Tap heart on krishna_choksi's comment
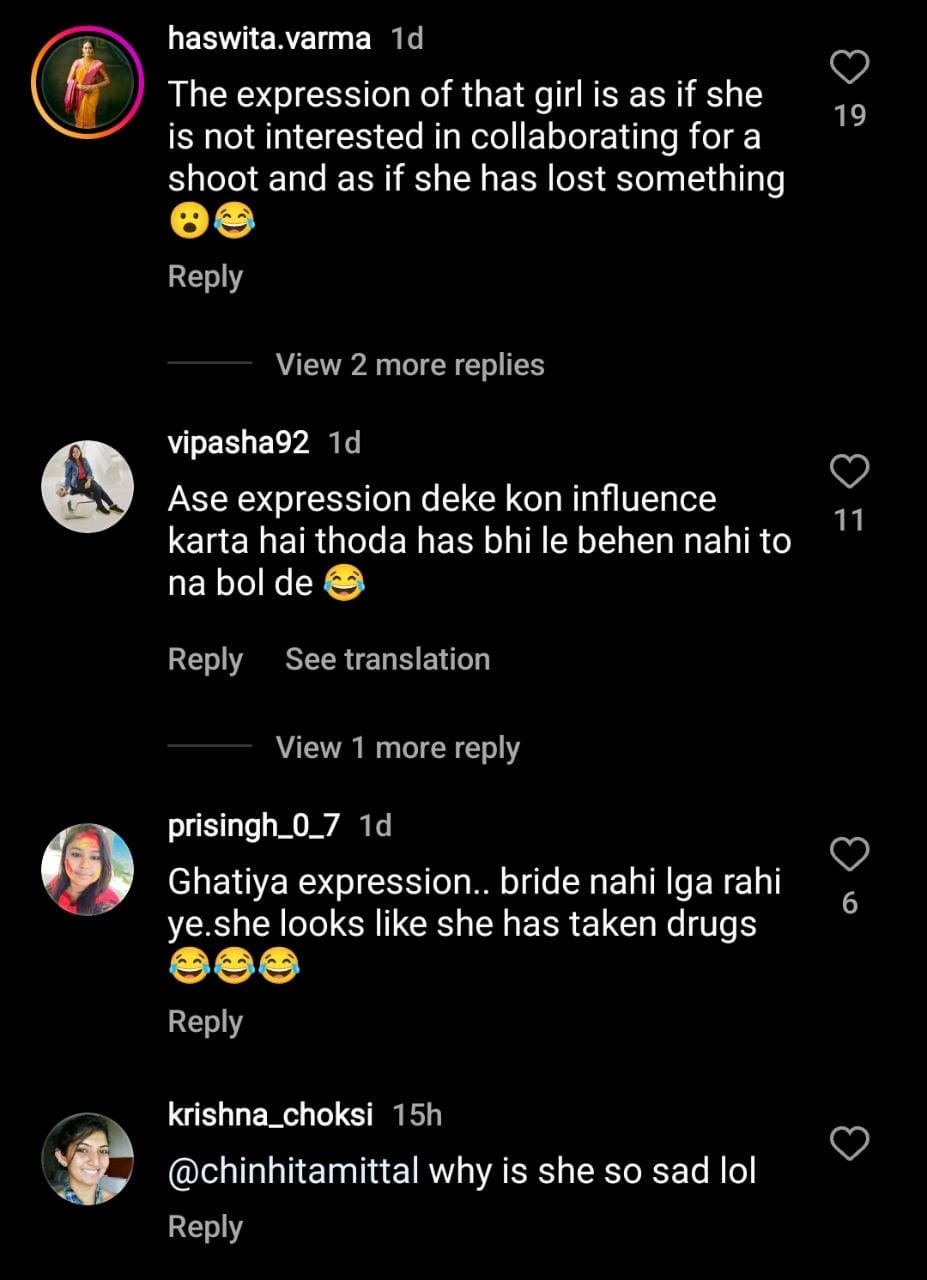This screenshot has height=1280, width=927. pyautogui.click(x=850, y=1143)
